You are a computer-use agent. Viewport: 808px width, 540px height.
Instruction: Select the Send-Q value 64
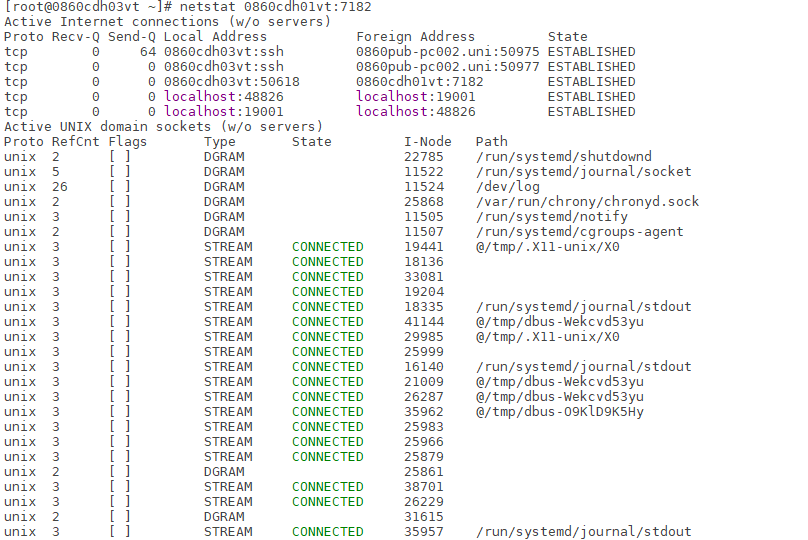point(148,52)
